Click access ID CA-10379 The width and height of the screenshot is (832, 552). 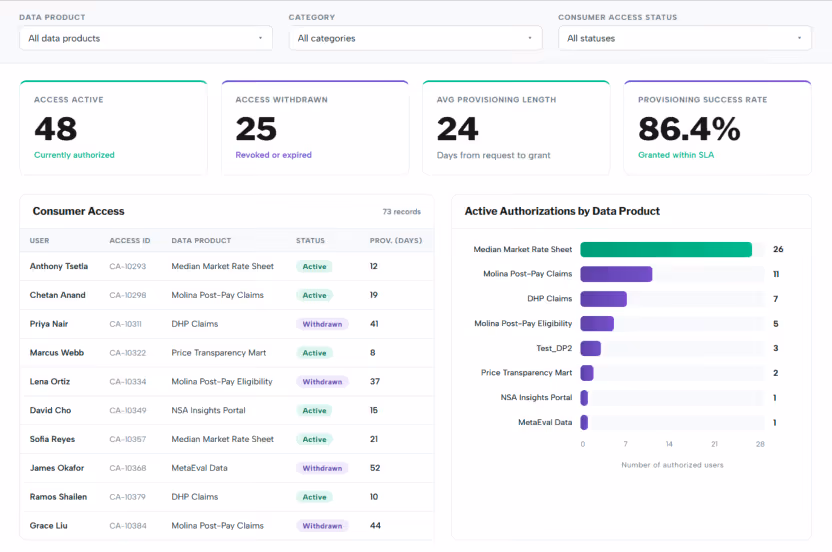pos(127,497)
